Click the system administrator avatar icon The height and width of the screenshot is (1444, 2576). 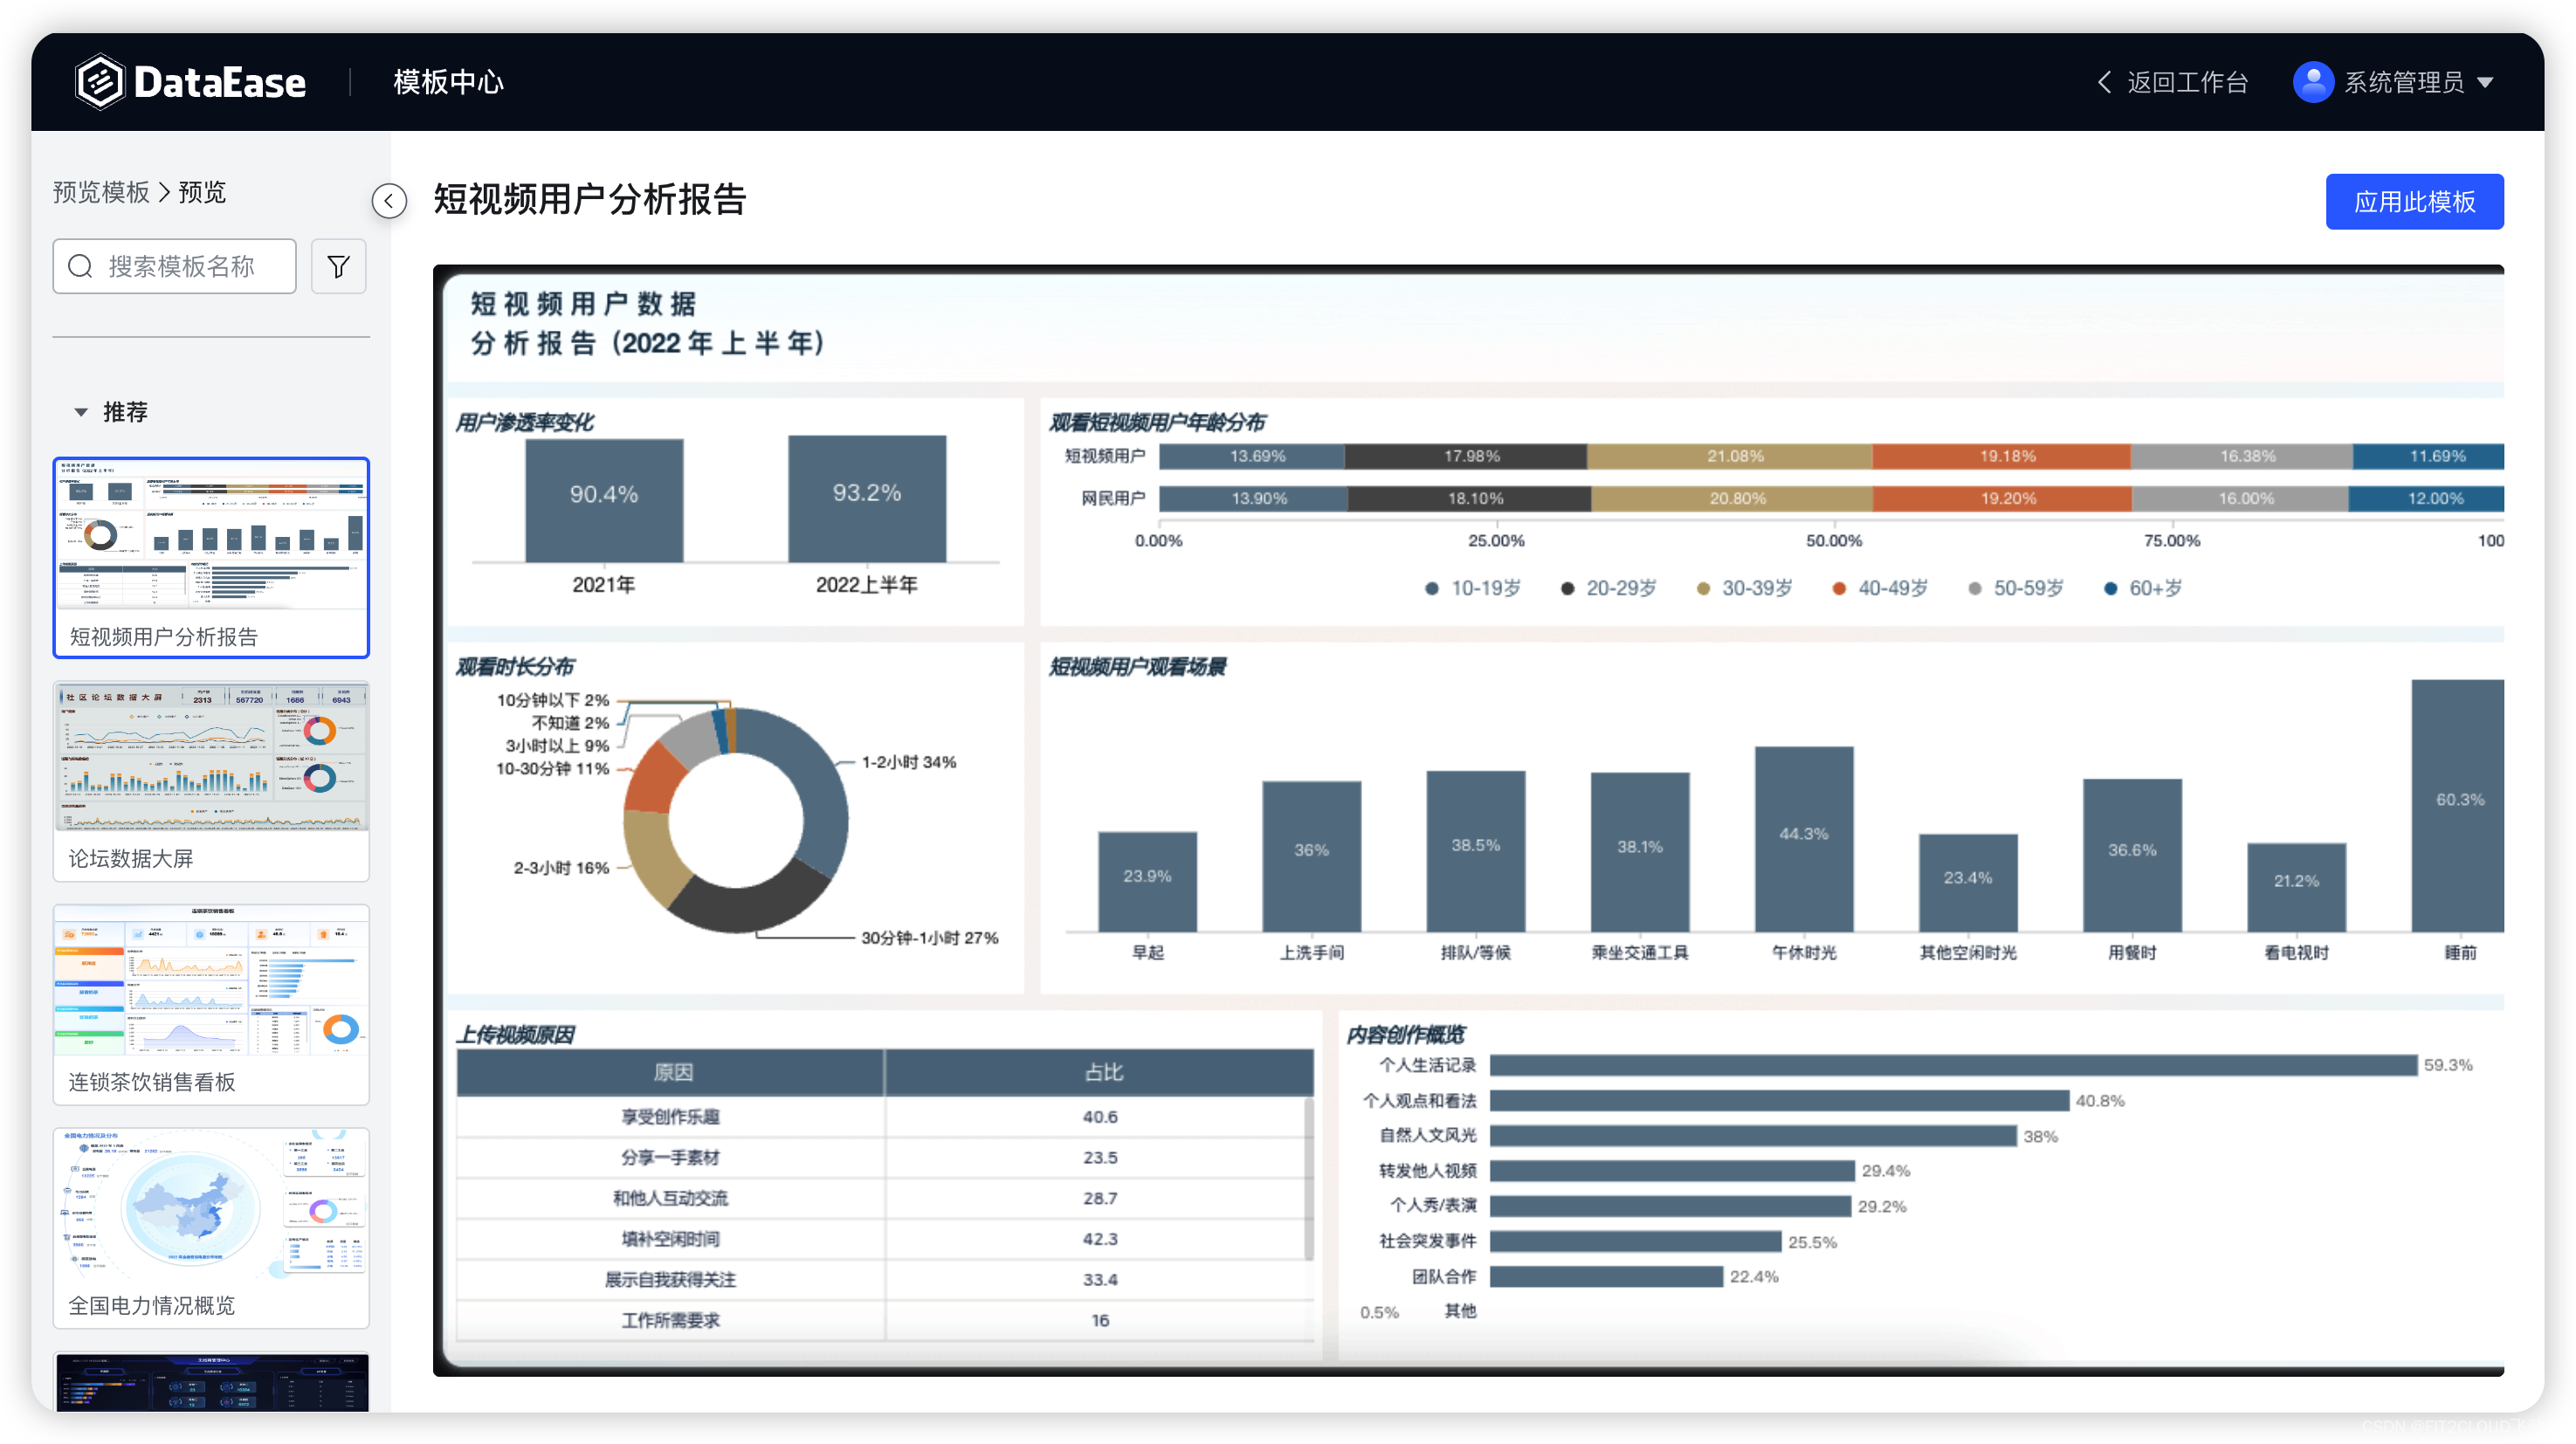tap(2311, 81)
